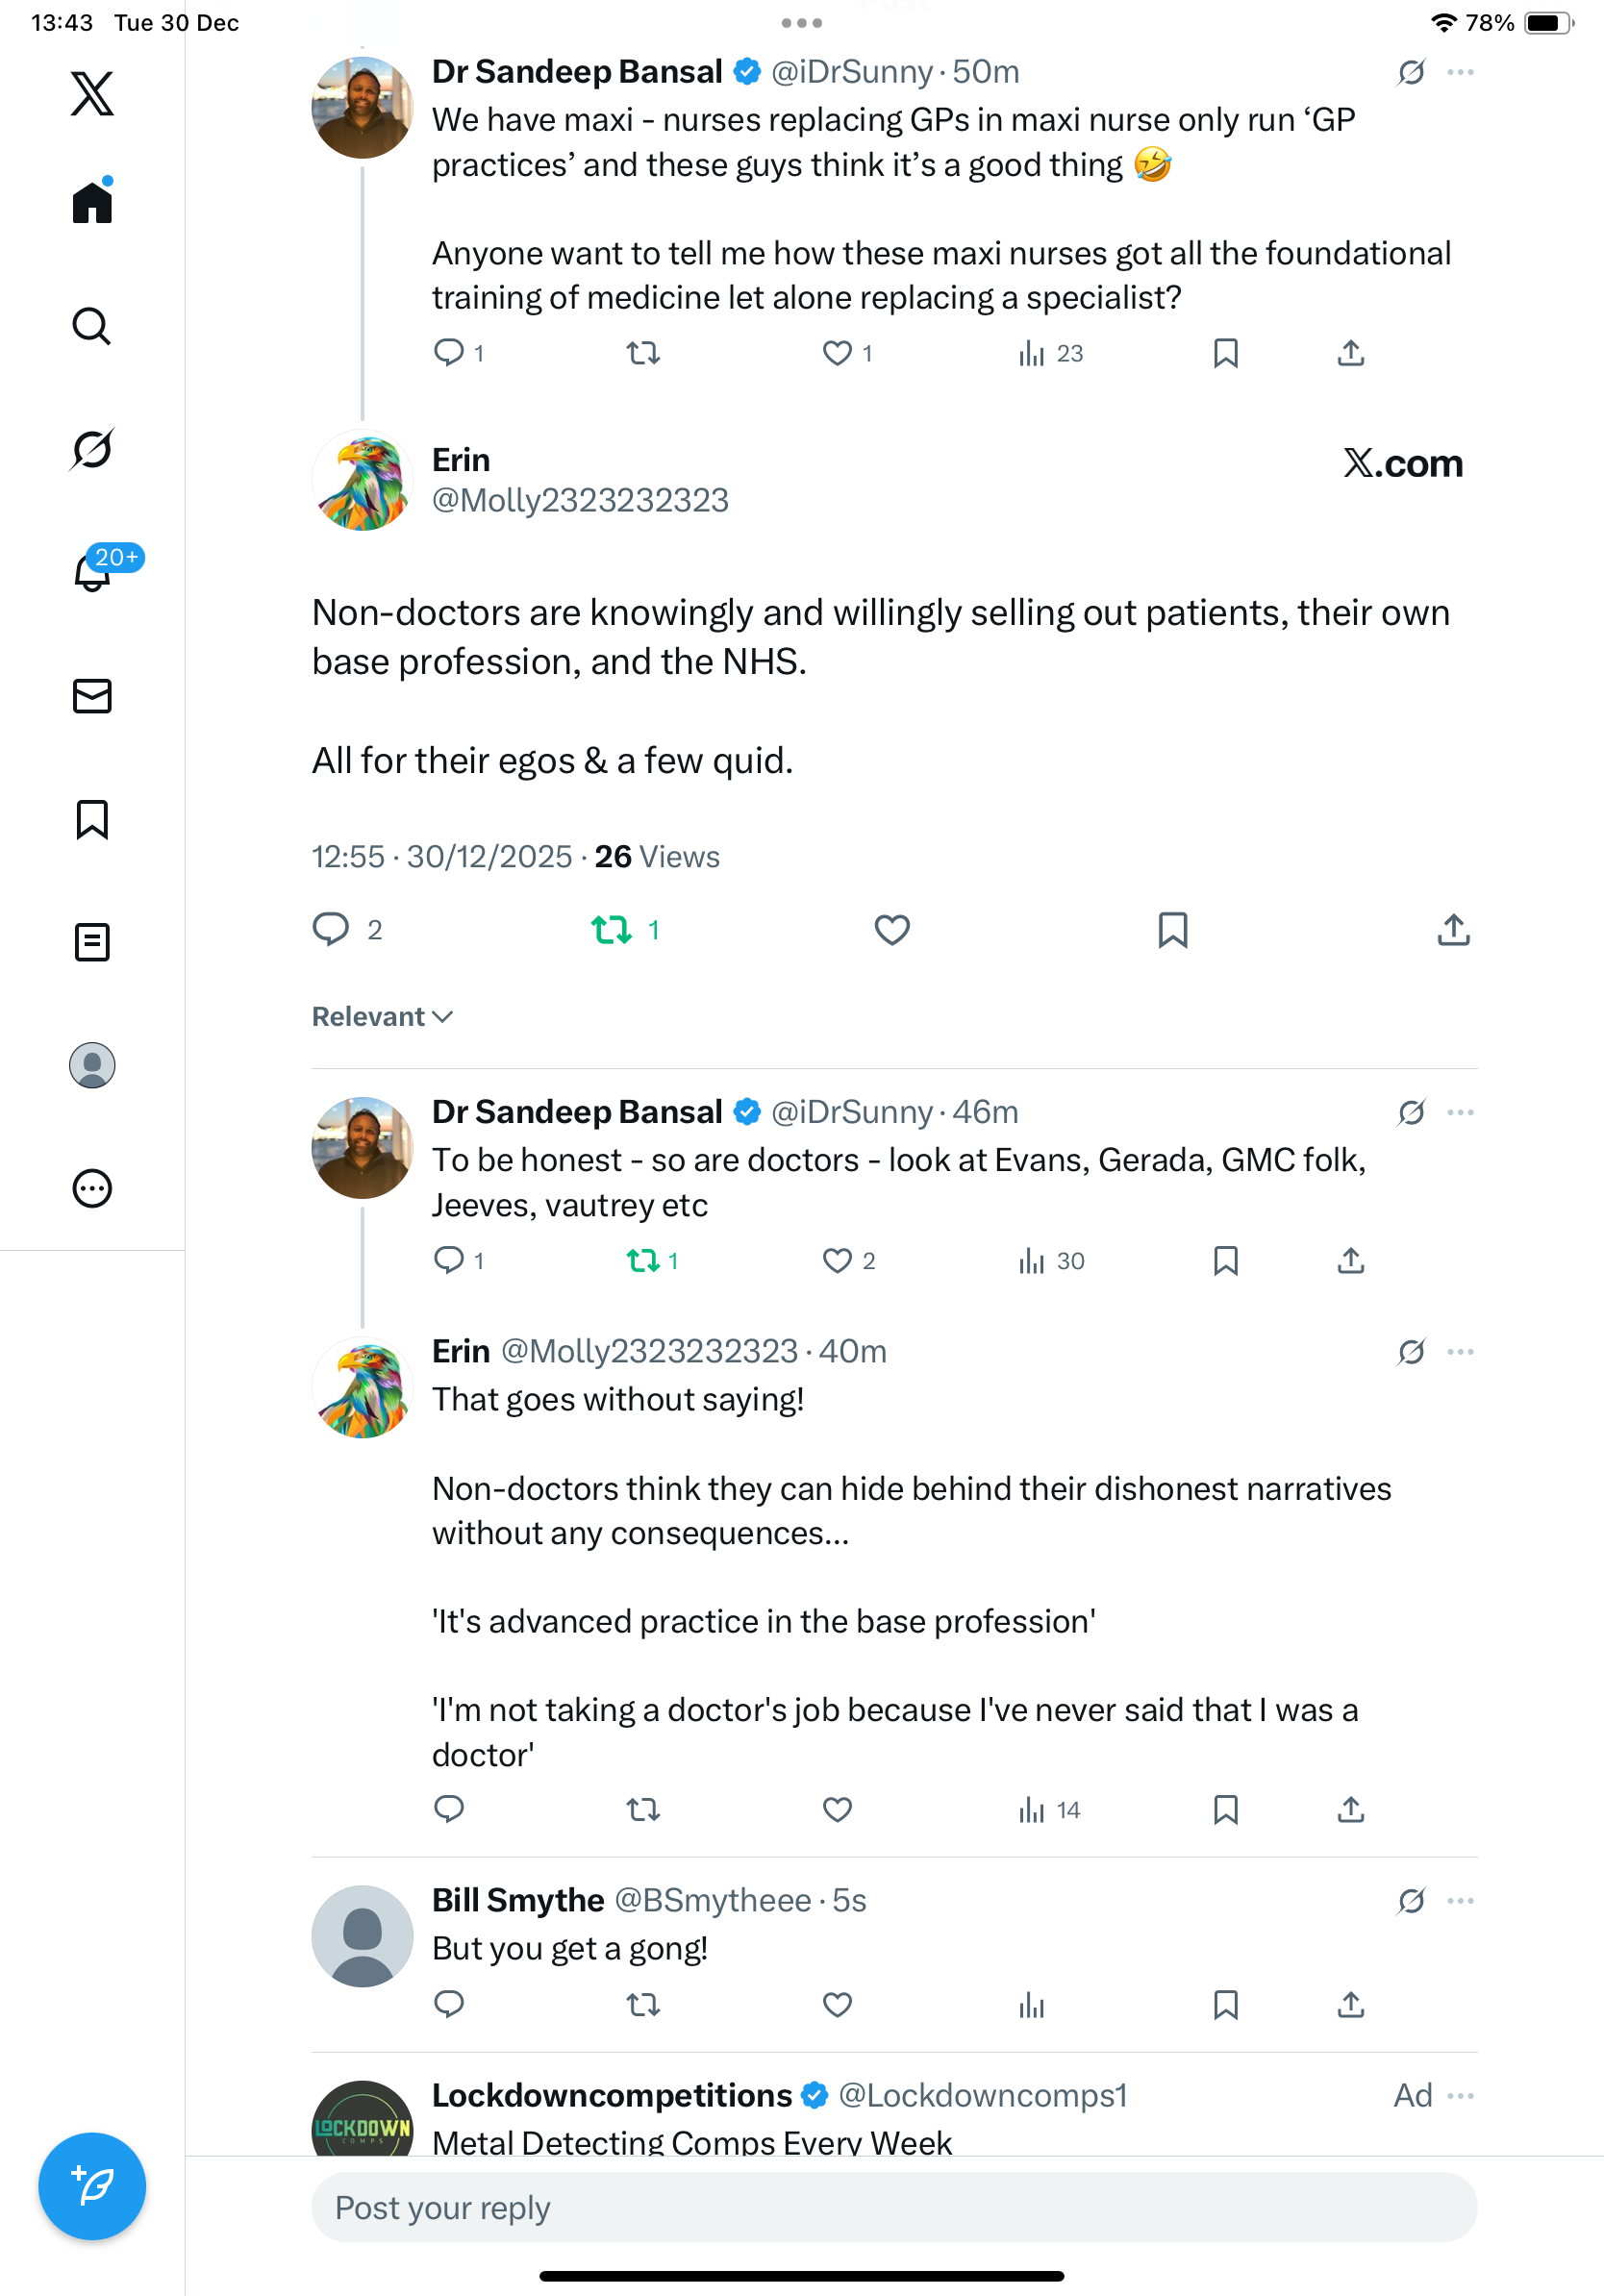Open Bookmarks in sidebar
Viewport: 1604px width, 2296px height.
(x=92, y=819)
